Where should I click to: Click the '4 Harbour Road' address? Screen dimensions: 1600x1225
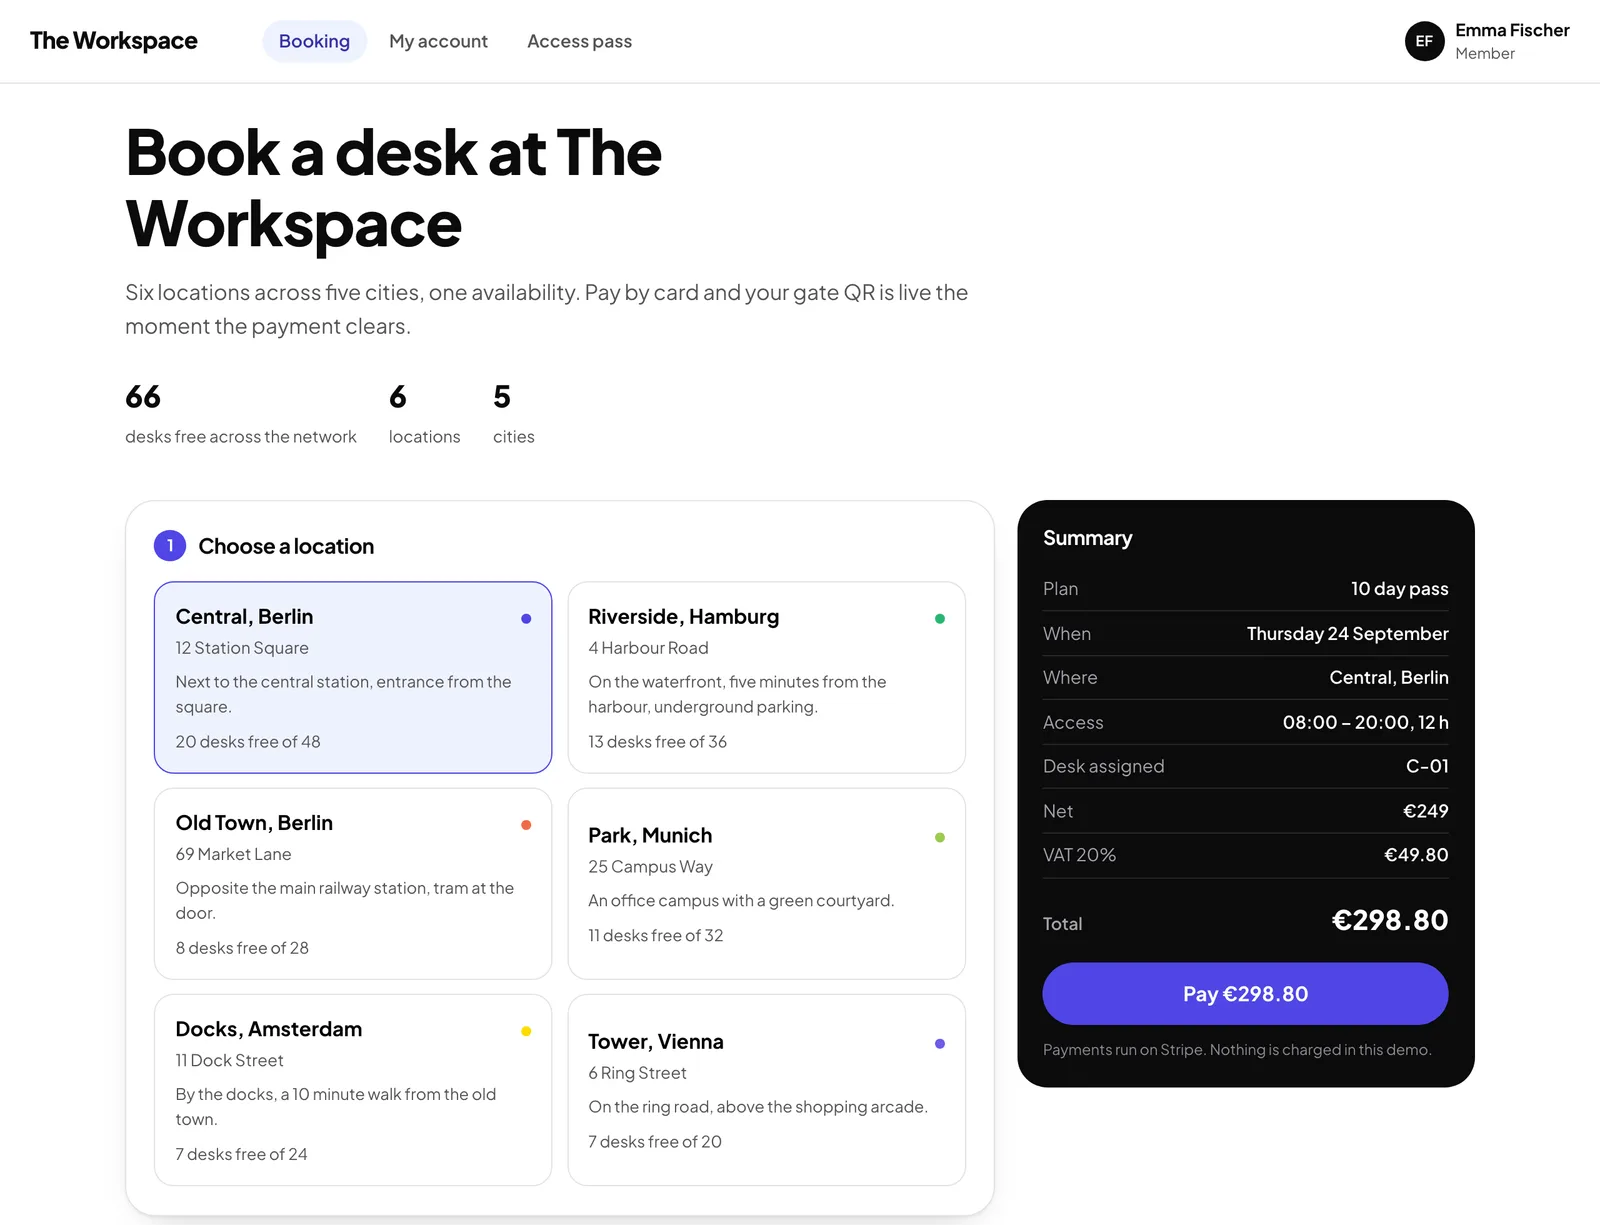click(648, 648)
